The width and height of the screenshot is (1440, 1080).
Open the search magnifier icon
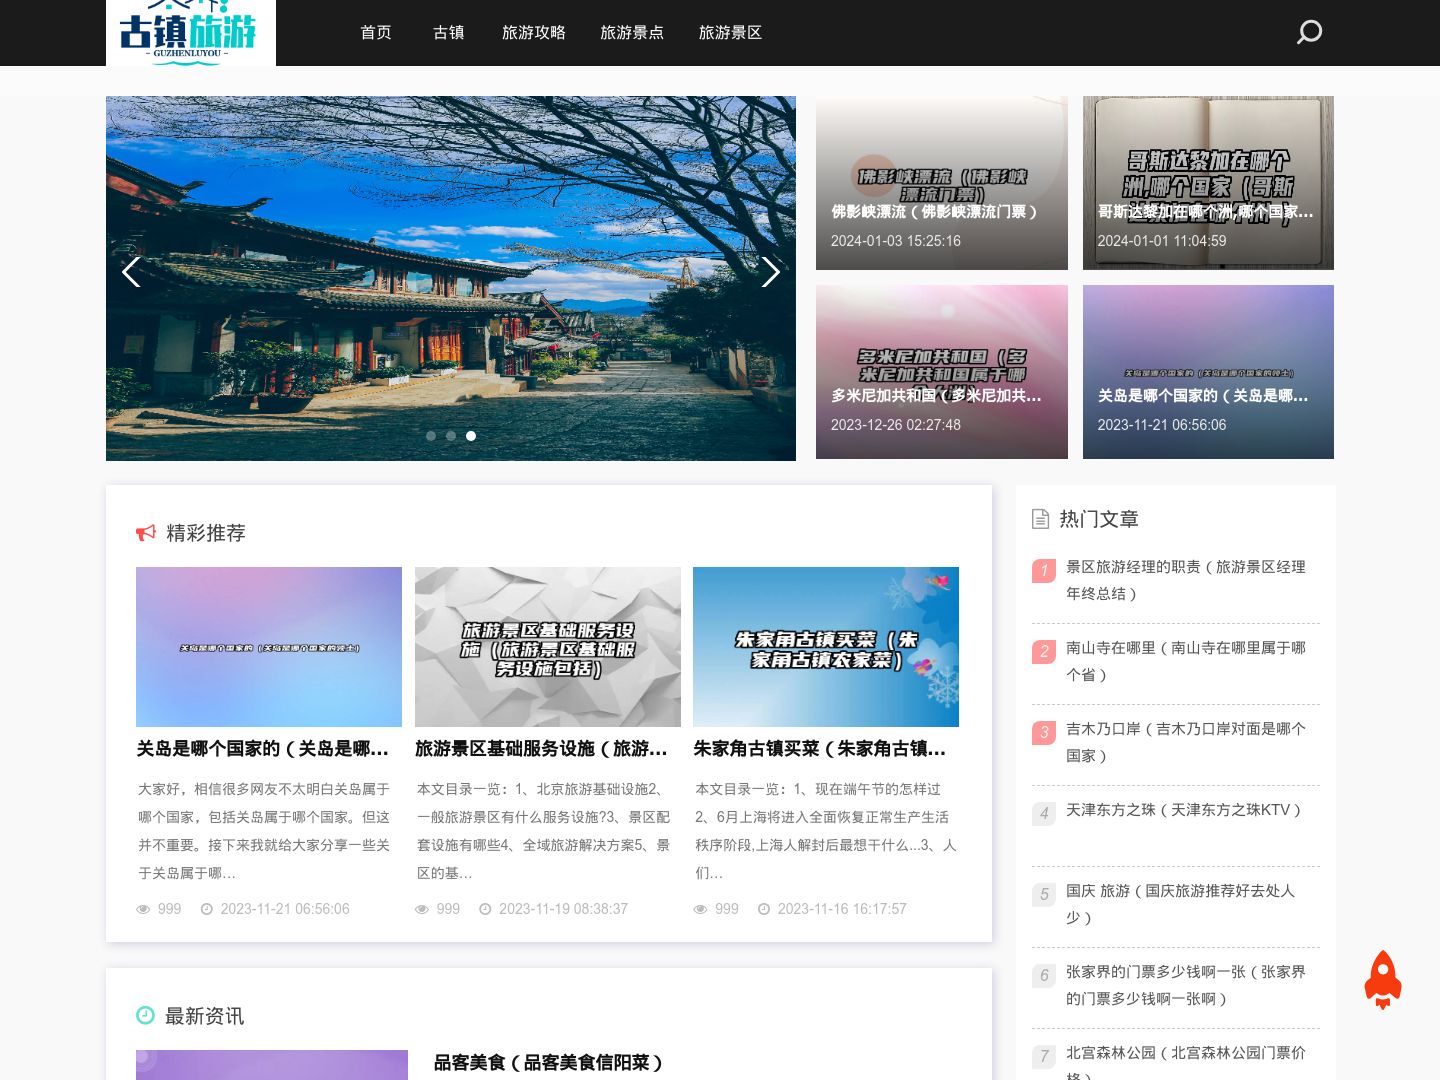(x=1309, y=32)
